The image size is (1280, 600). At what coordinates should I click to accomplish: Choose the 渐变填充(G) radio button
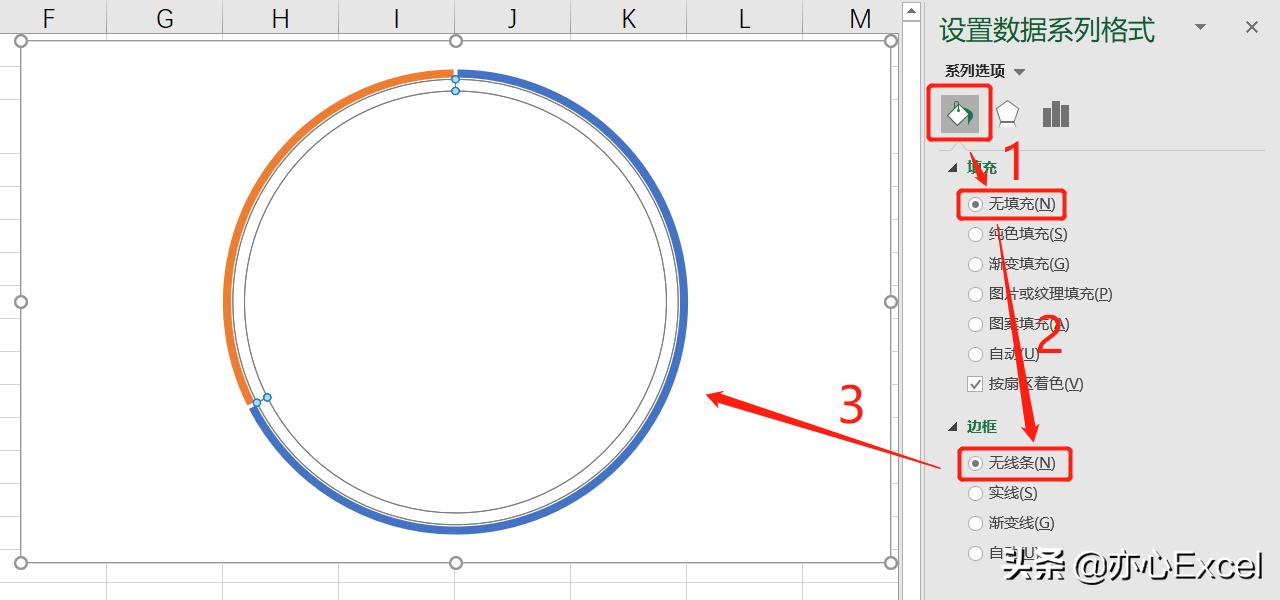pos(975,264)
